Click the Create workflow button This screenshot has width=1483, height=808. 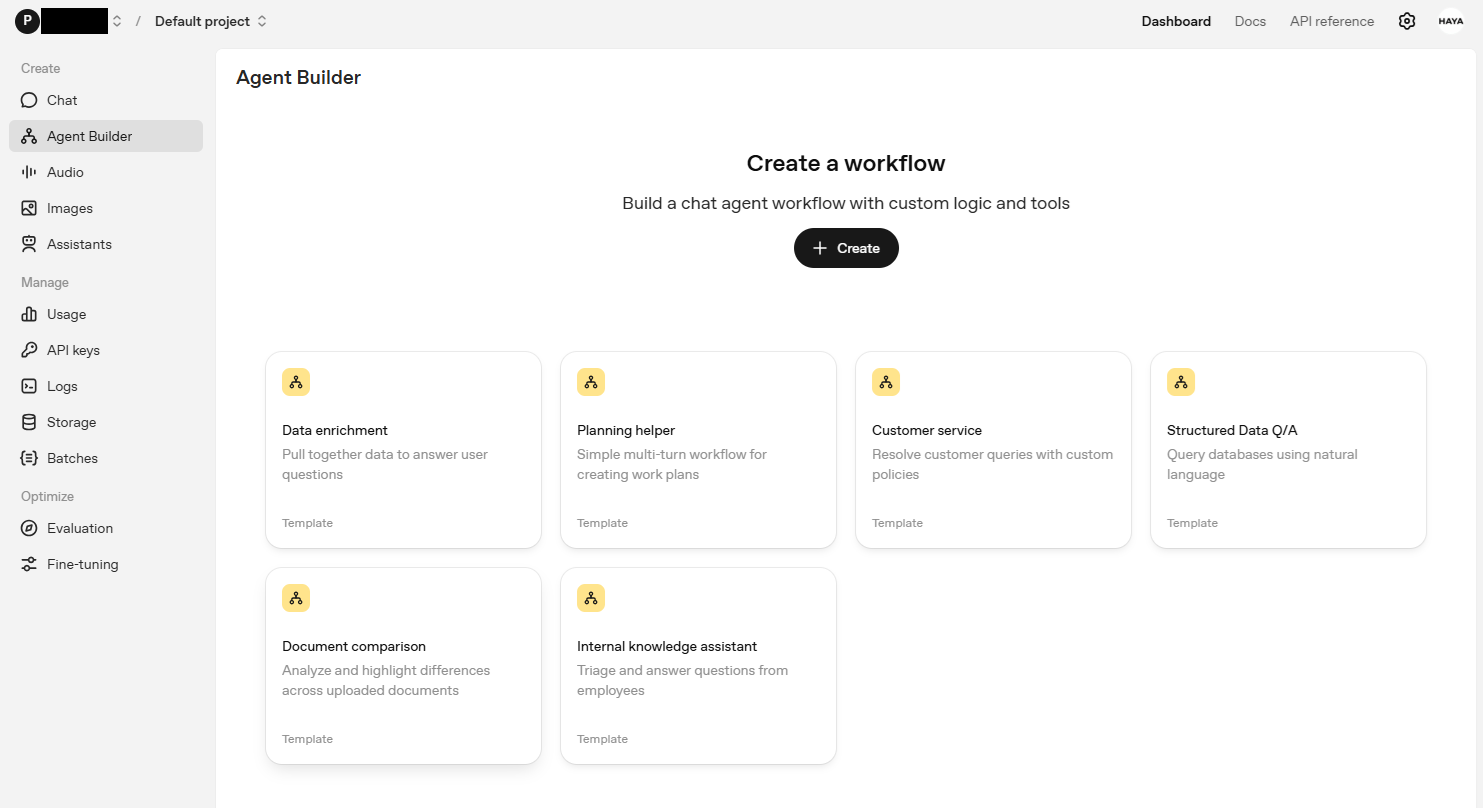pyautogui.click(x=846, y=247)
